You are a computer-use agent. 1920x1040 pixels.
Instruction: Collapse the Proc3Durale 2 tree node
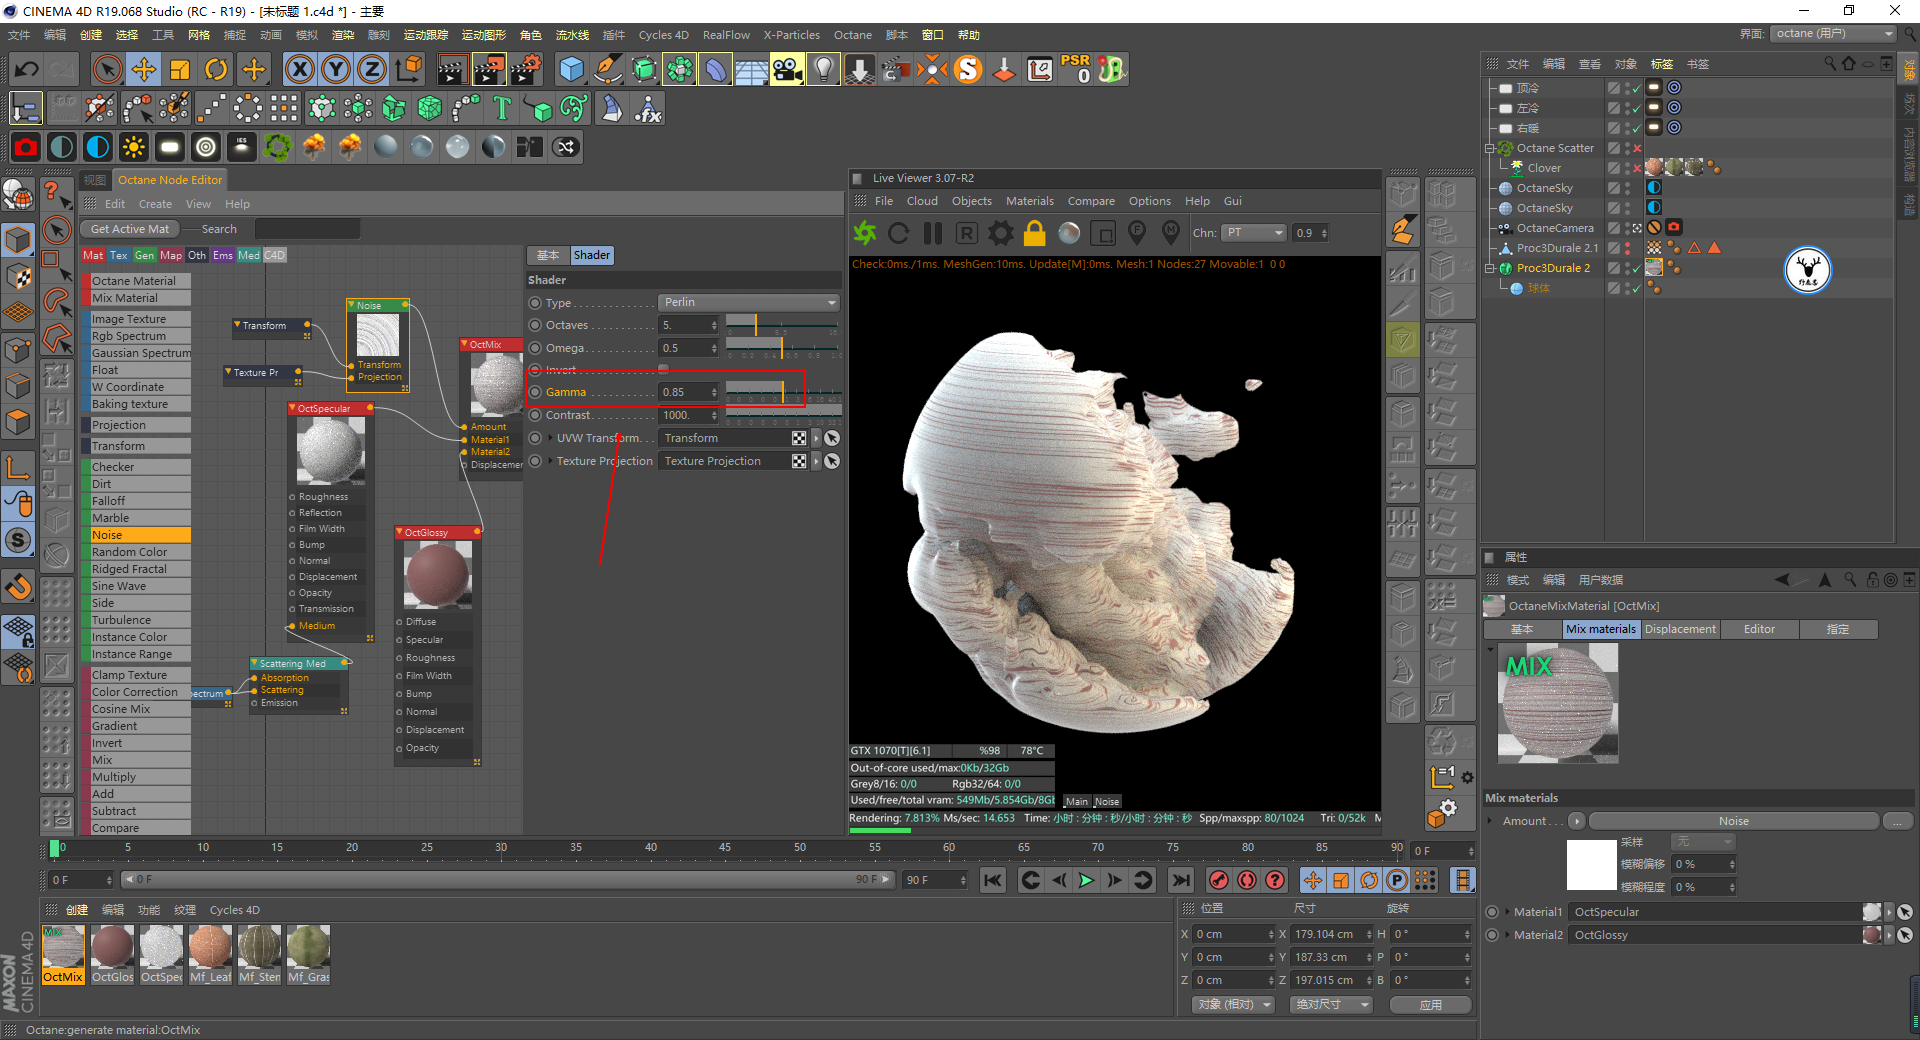coord(1489,268)
